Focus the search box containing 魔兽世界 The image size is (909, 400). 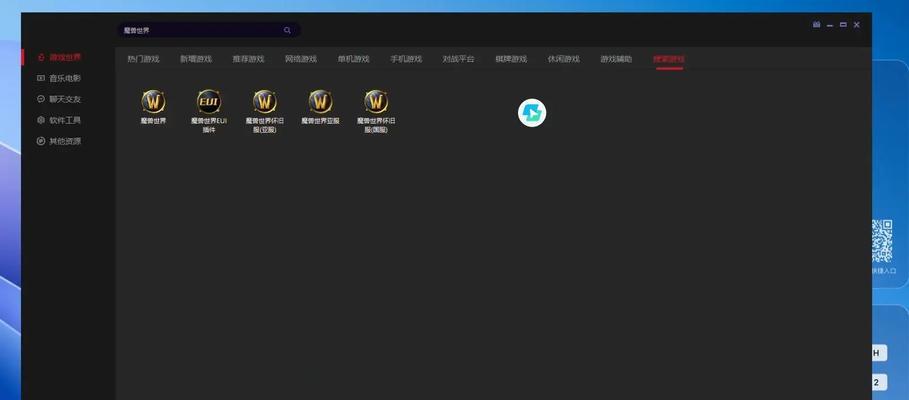tap(209, 30)
